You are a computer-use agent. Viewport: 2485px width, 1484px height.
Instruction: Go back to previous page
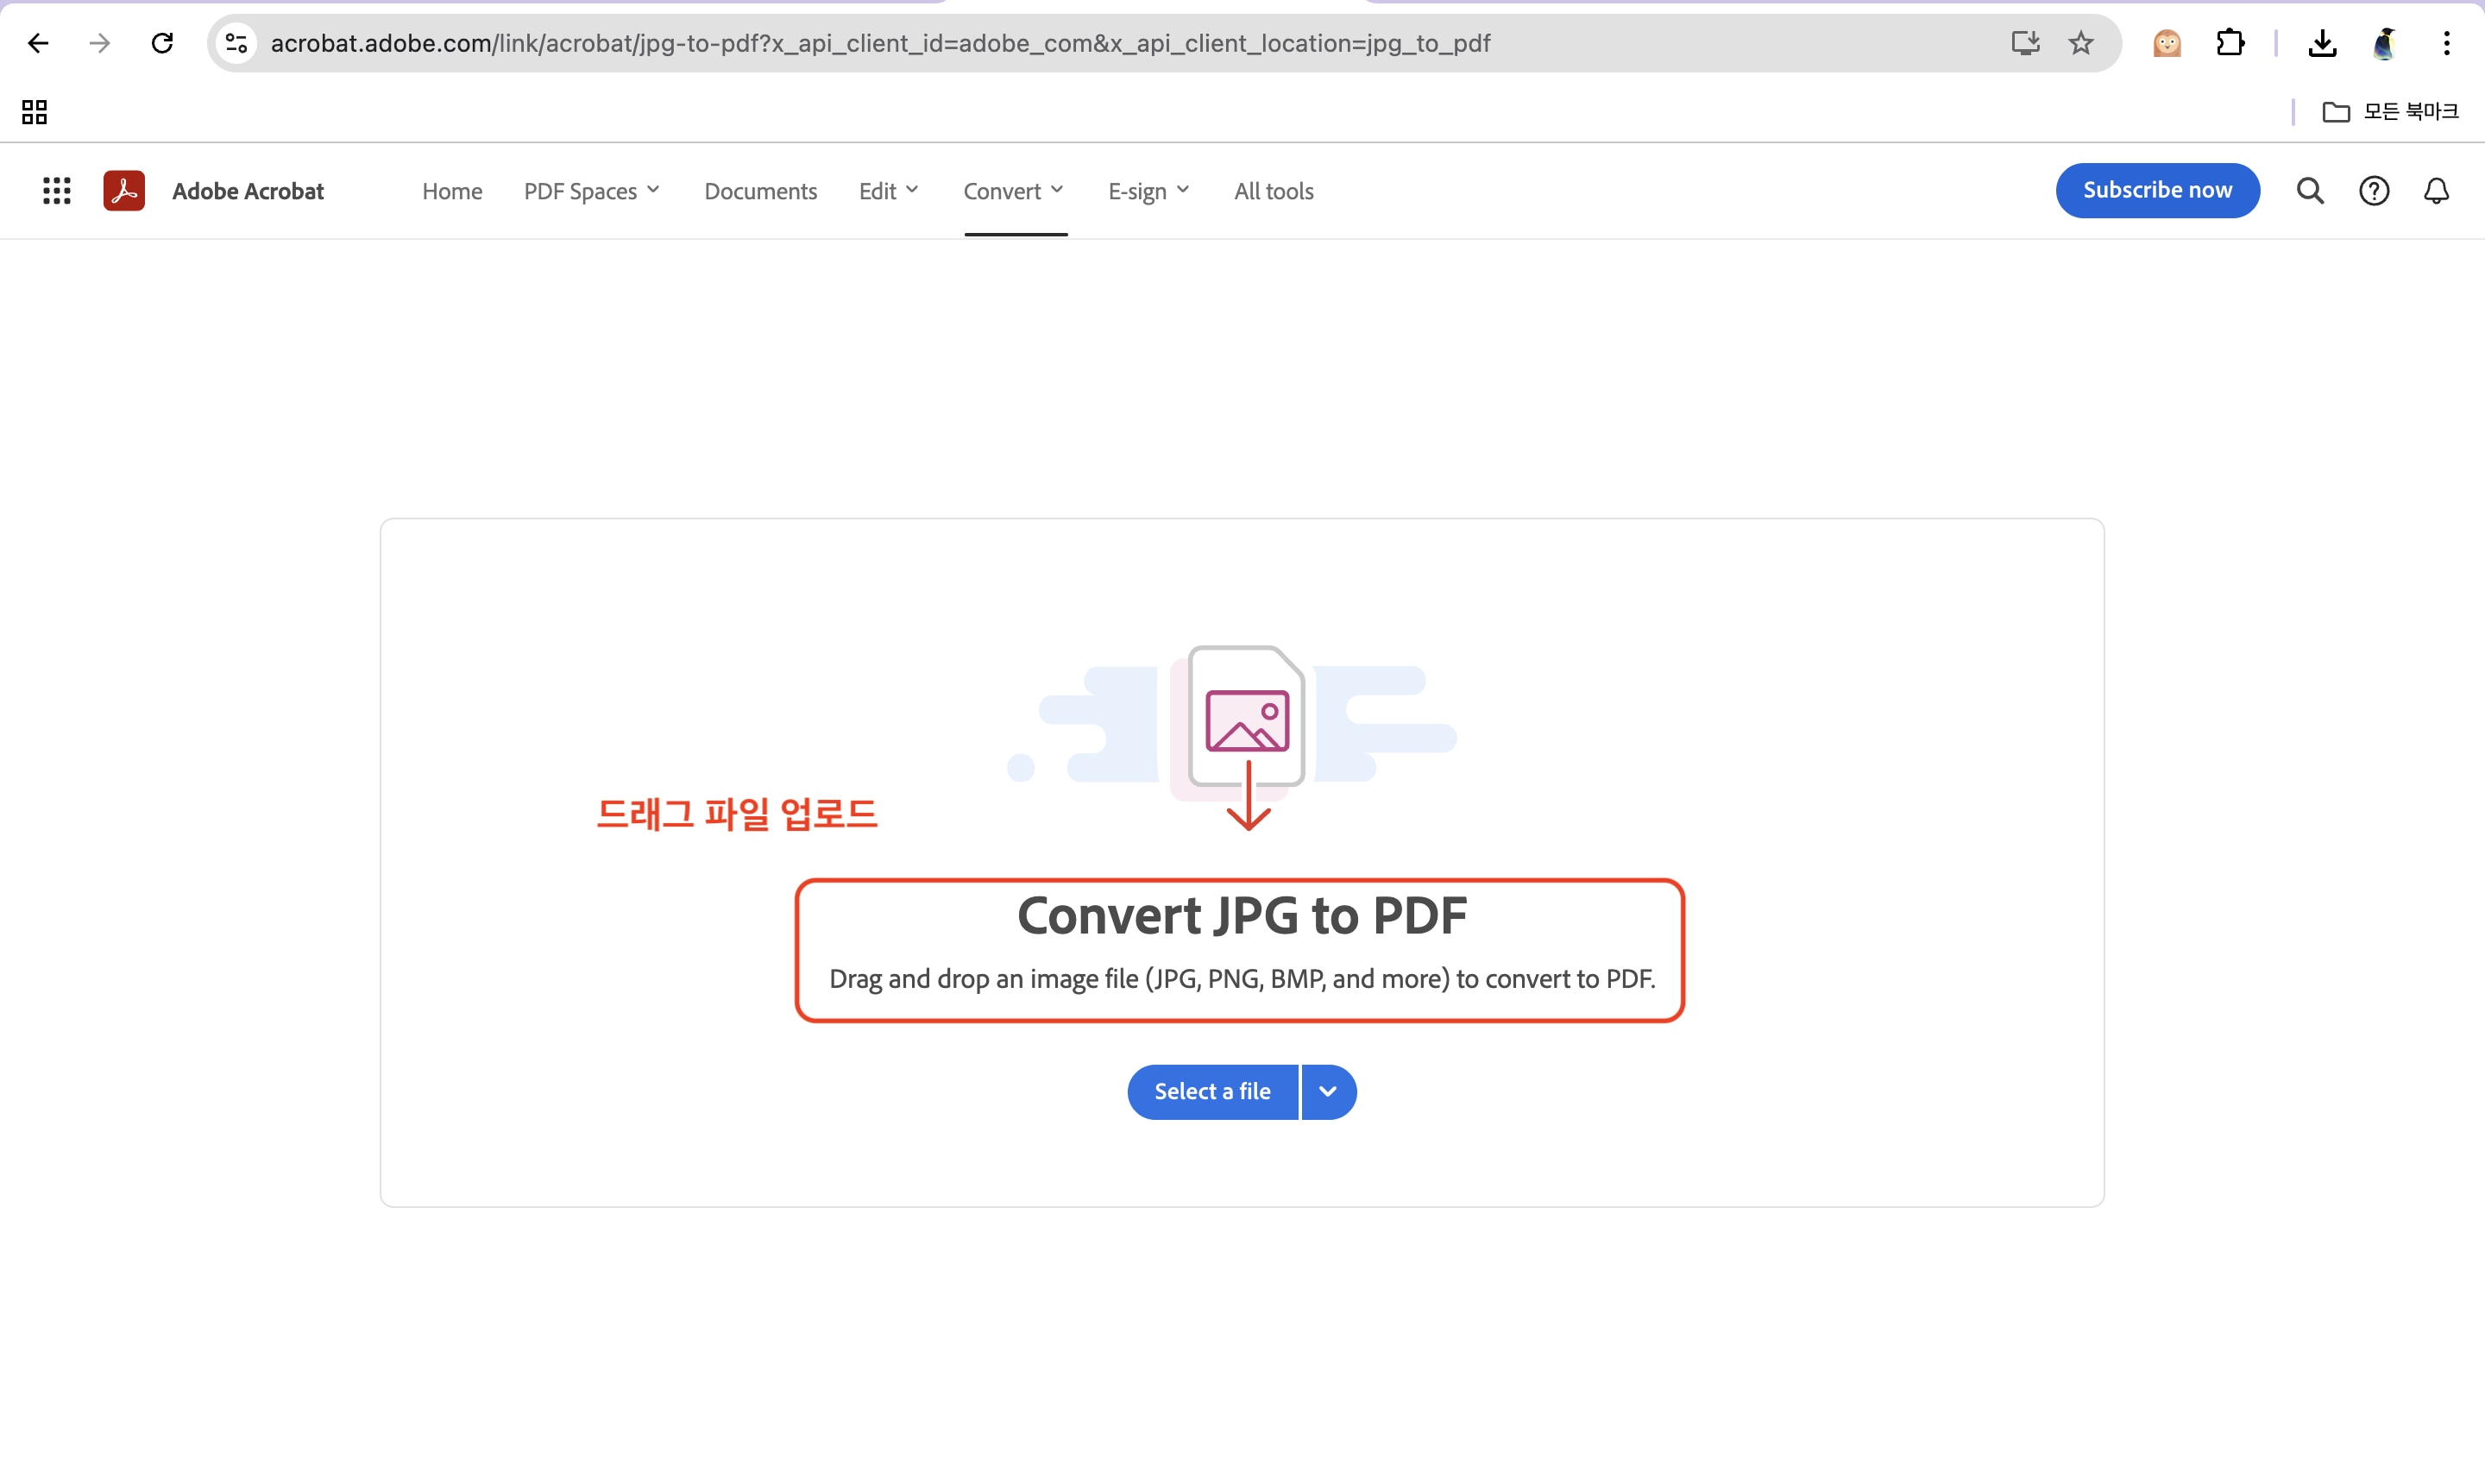pos(38,43)
